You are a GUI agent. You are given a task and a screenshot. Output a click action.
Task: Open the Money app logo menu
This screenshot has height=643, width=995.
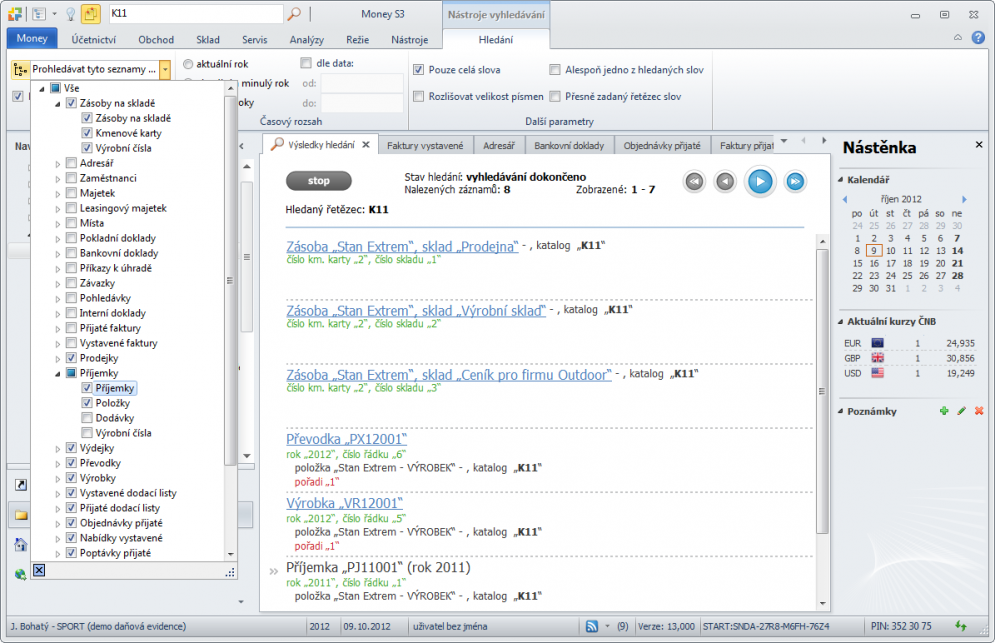coord(15,13)
